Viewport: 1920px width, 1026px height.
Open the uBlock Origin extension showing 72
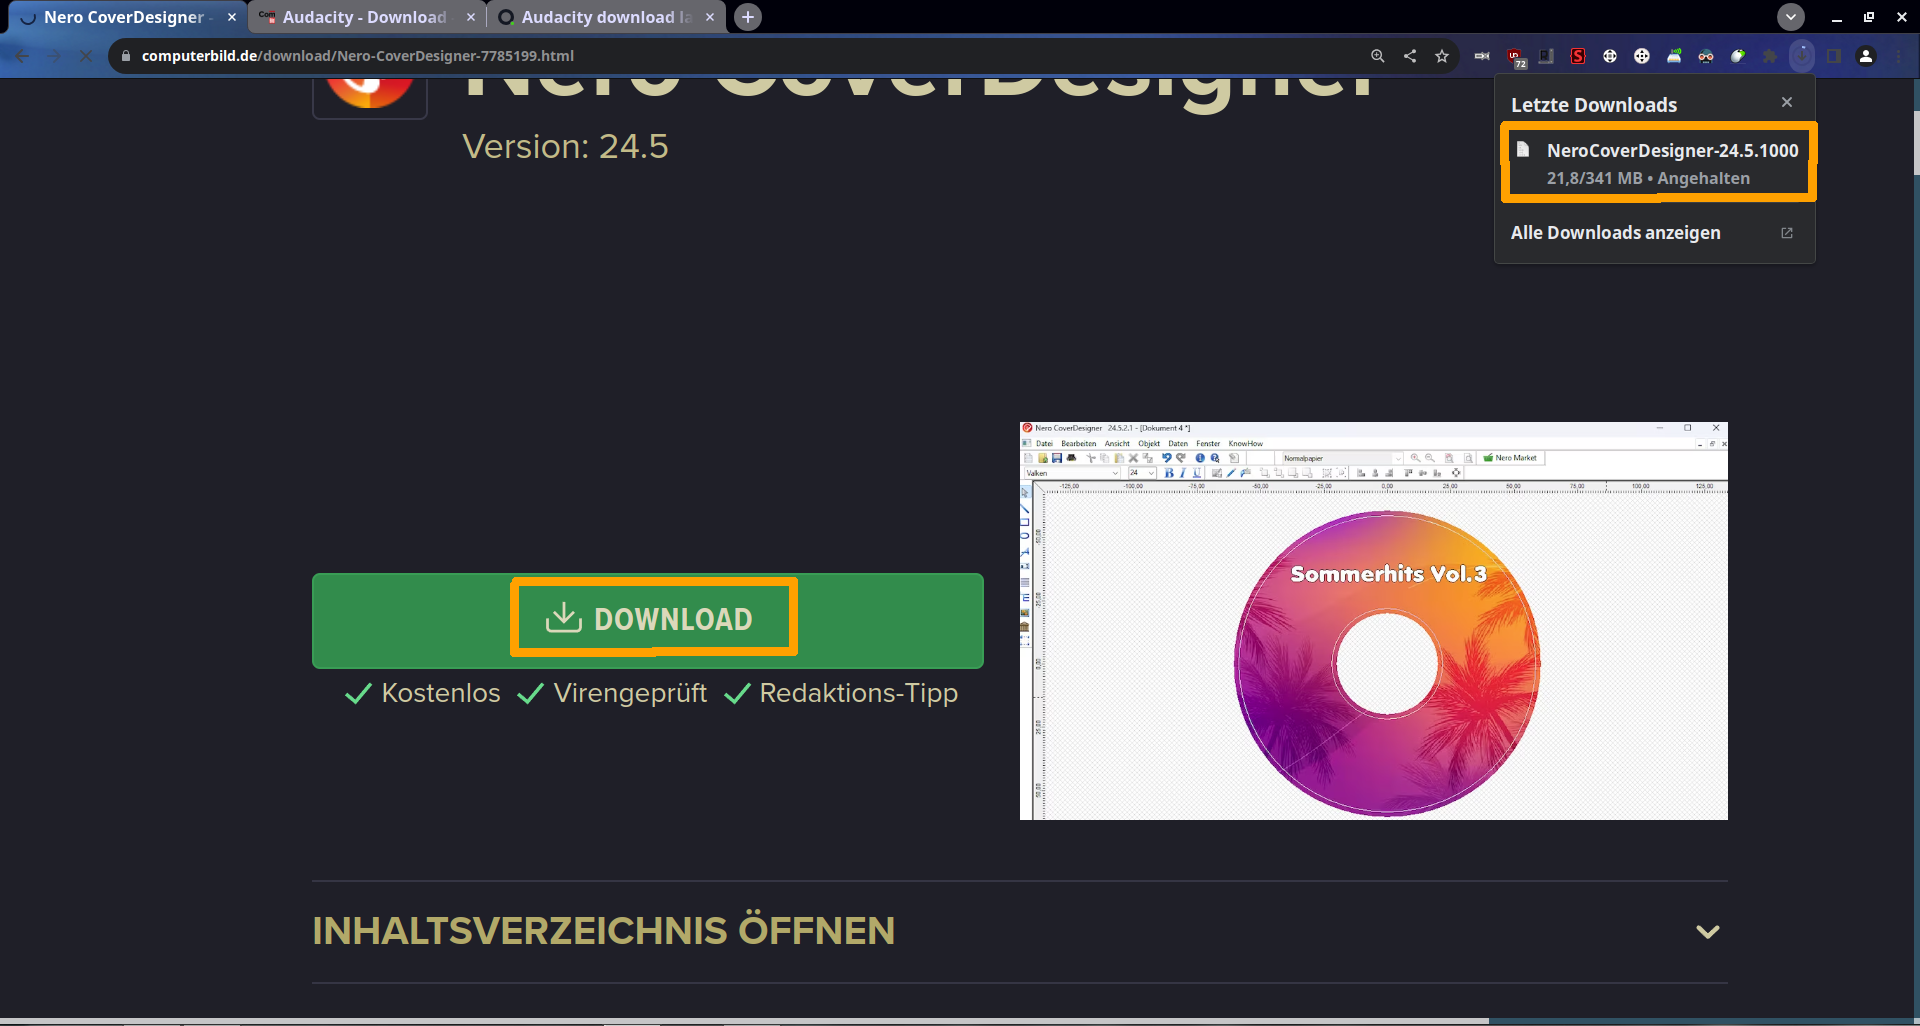1516,57
